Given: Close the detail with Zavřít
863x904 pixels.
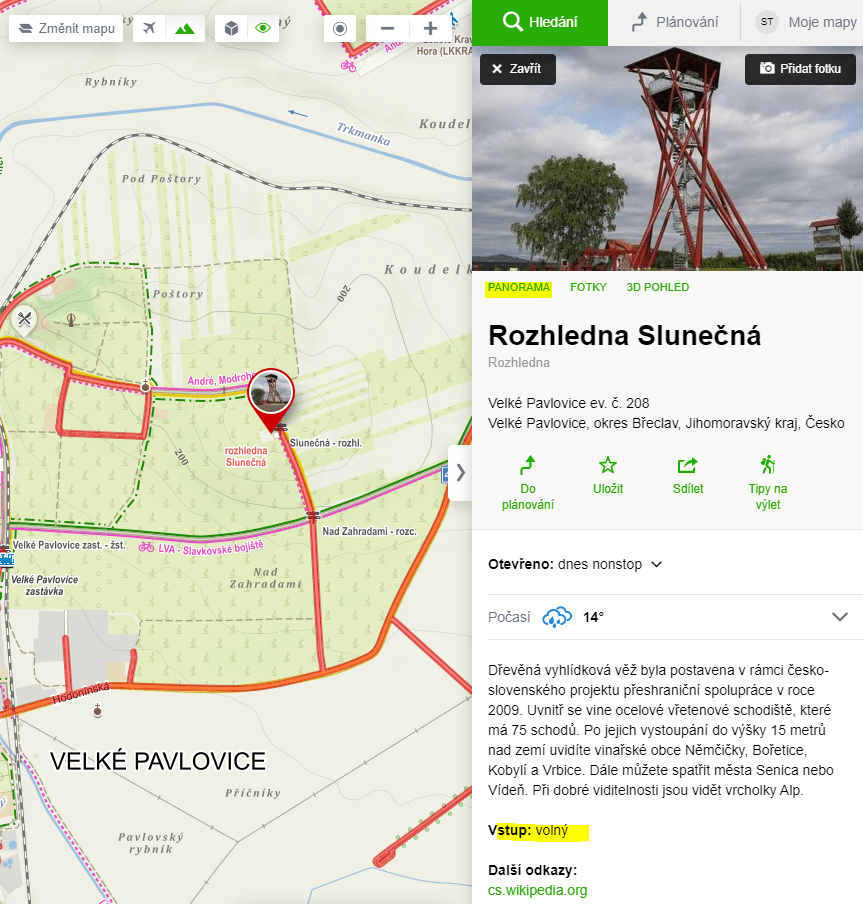Looking at the screenshot, I should coord(517,69).
